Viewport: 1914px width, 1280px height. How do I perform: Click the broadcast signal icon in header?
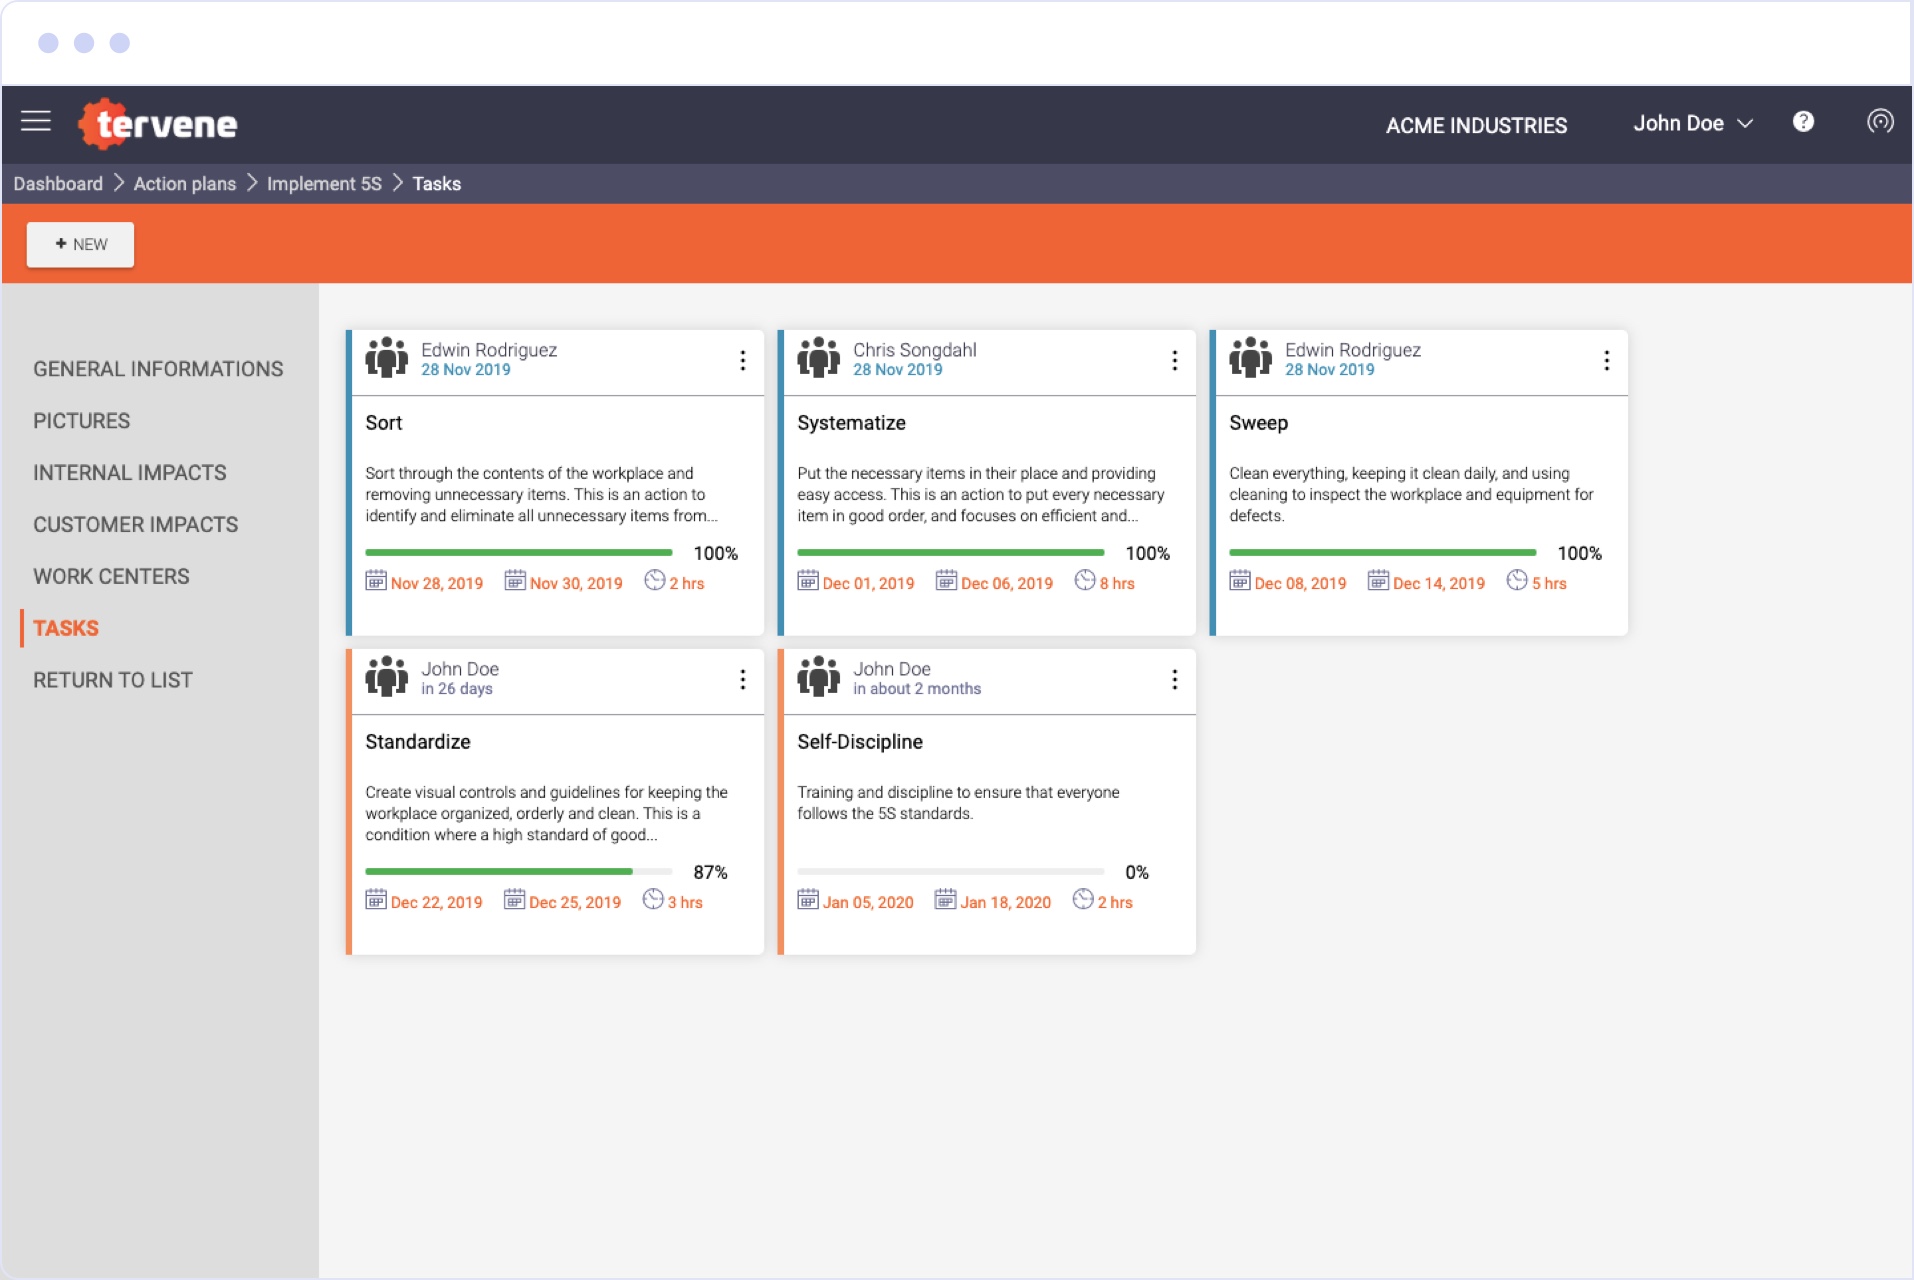(1880, 122)
